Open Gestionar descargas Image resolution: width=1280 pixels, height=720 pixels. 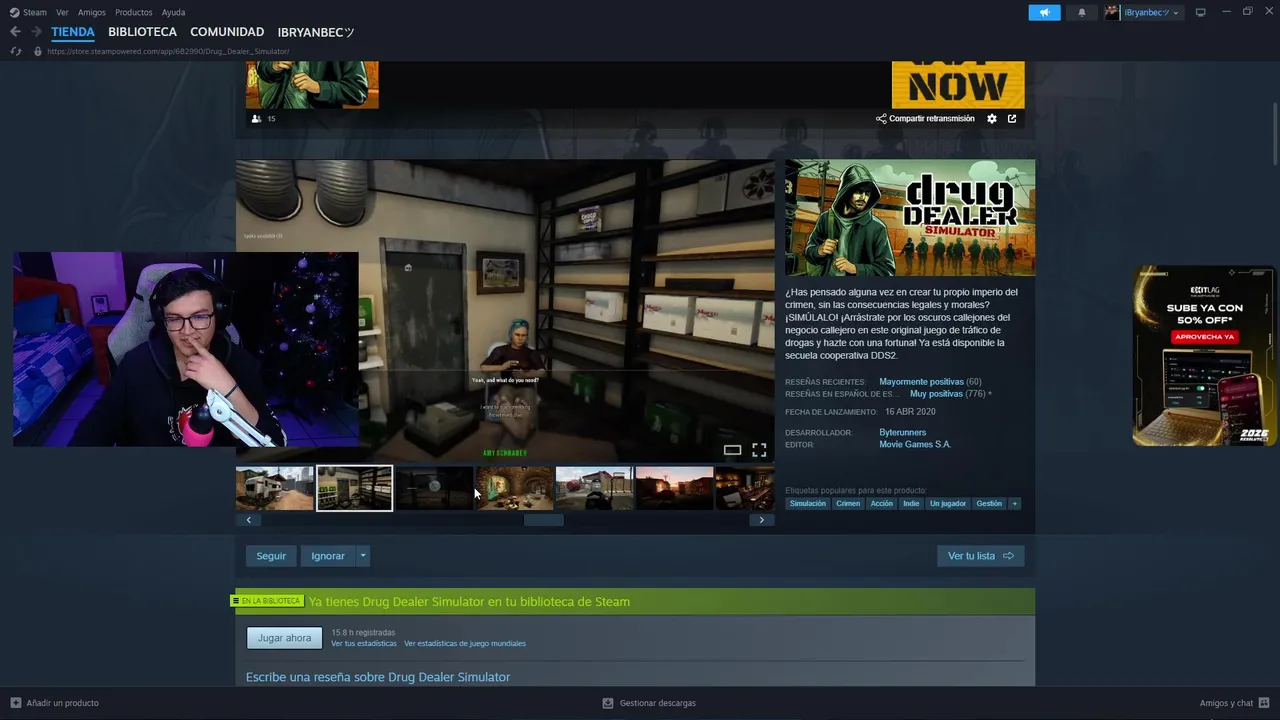coord(649,703)
